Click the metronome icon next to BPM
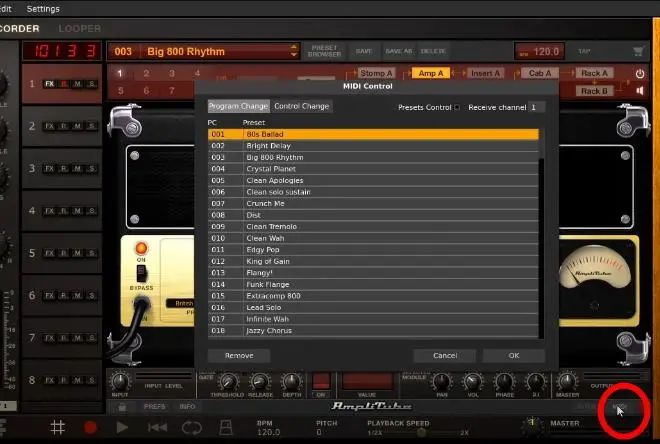Image resolution: width=660 pixels, height=444 pixels. [226, 428]
